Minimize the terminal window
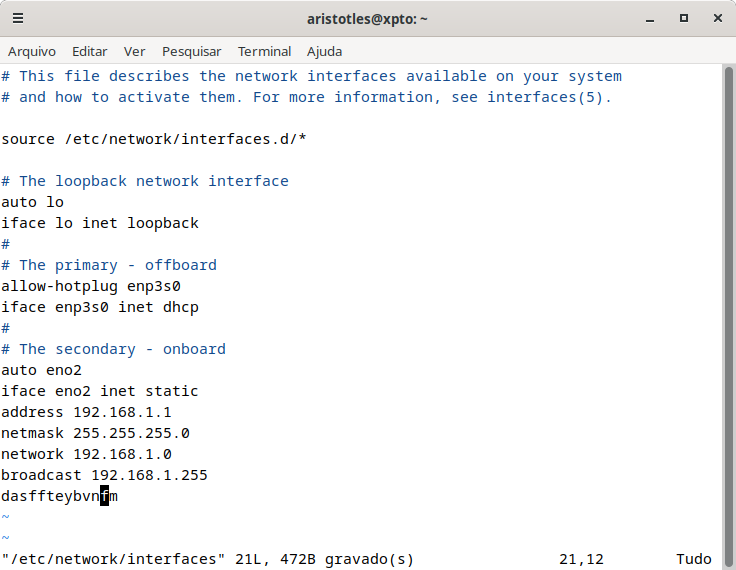This screenshot has height=570, width=736. [x=650, y=19]
